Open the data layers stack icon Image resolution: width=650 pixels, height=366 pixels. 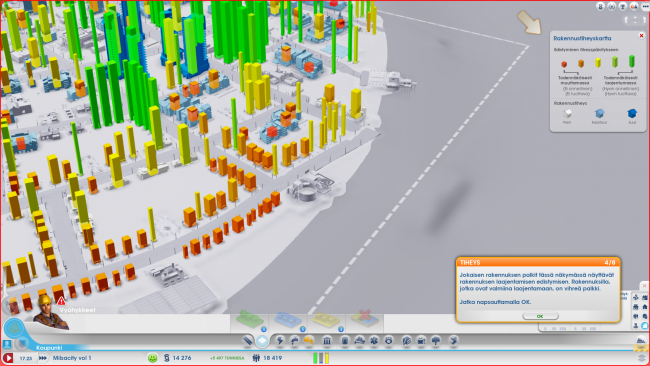point(642,359)
